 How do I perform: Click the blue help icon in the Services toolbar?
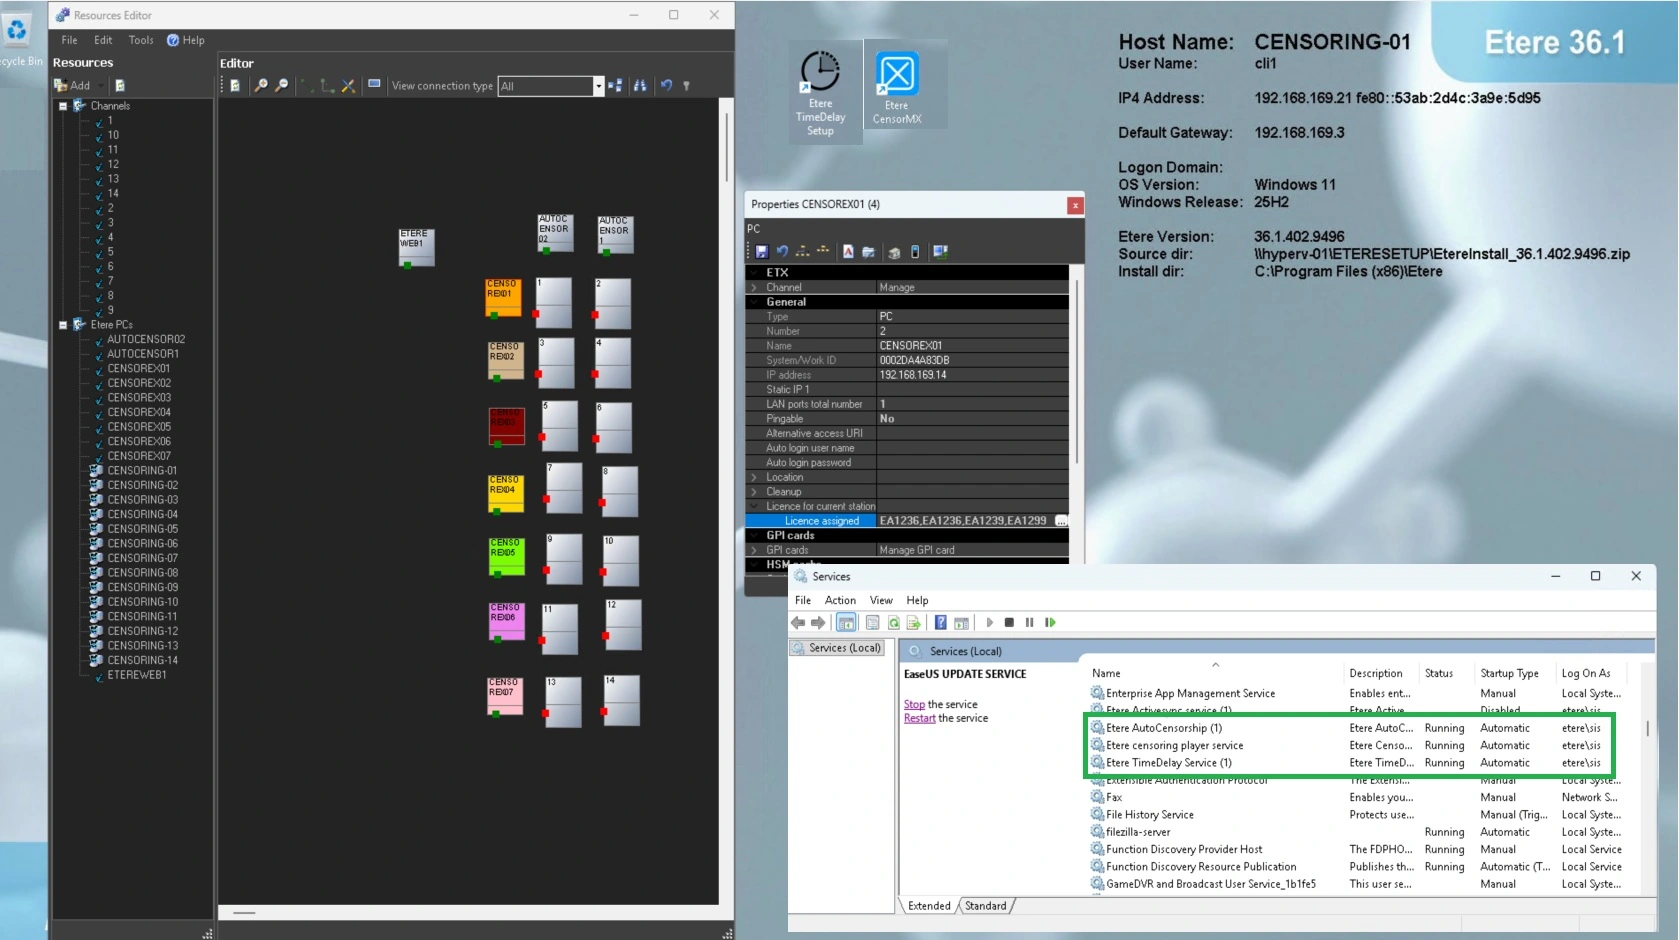tap(940, 623)
